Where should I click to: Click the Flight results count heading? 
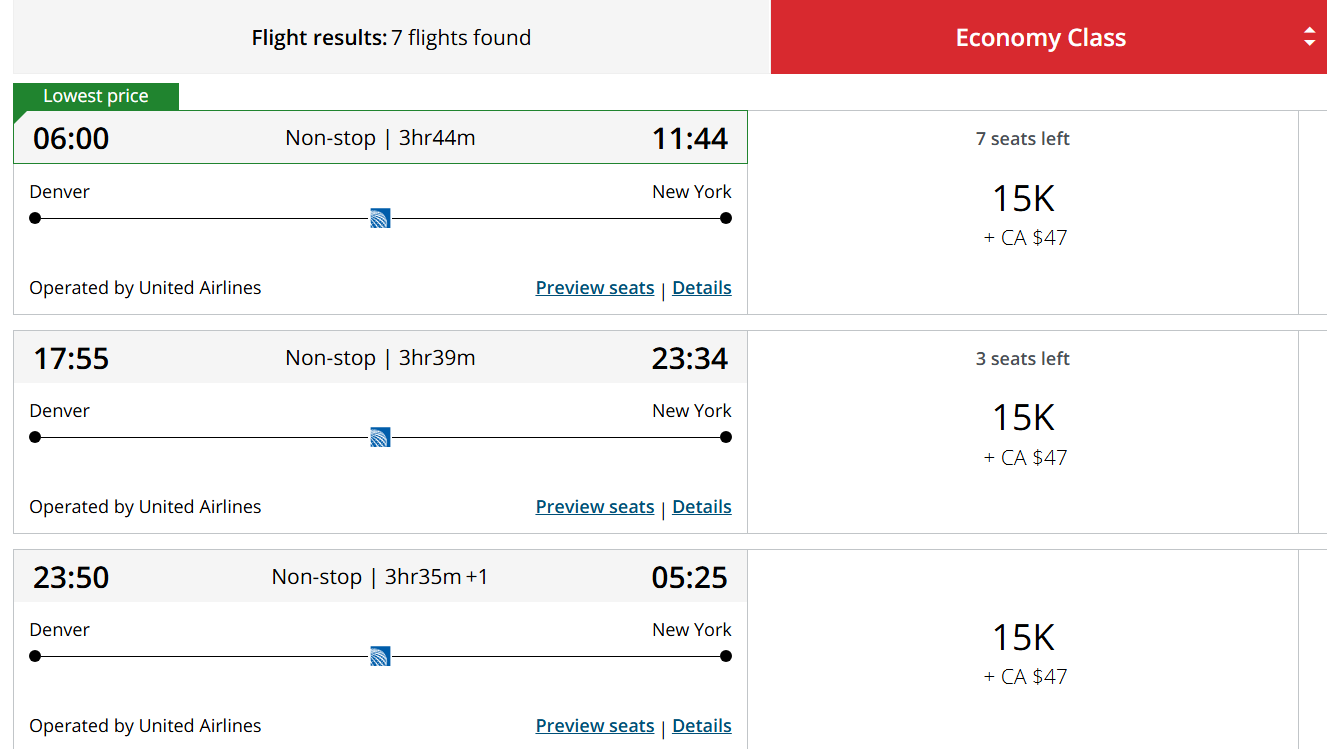(391, 38)
